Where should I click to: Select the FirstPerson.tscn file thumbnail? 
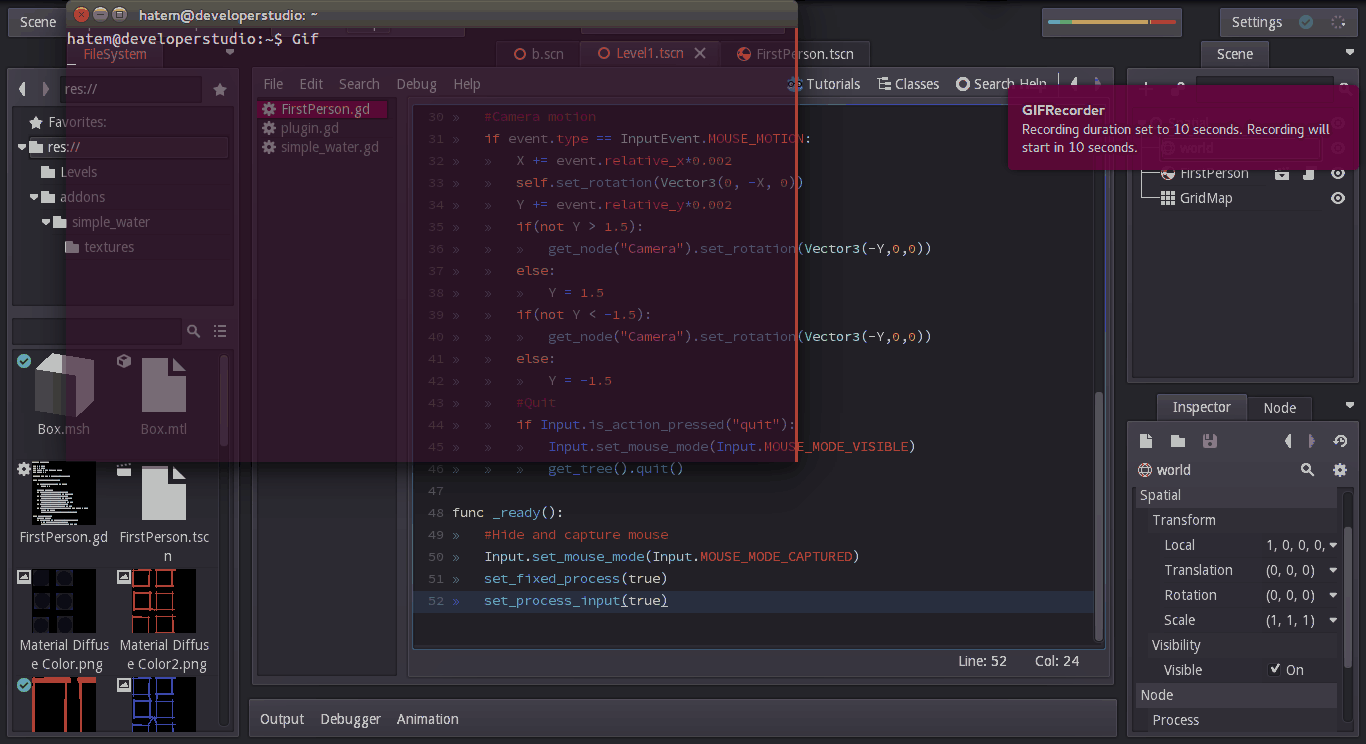(x=164, y=491)
